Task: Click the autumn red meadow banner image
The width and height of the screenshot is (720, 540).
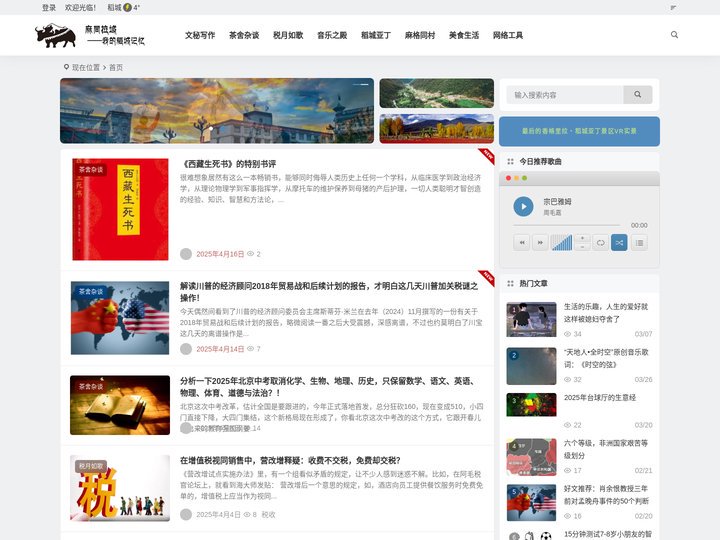Action: (x=437, y=129)
